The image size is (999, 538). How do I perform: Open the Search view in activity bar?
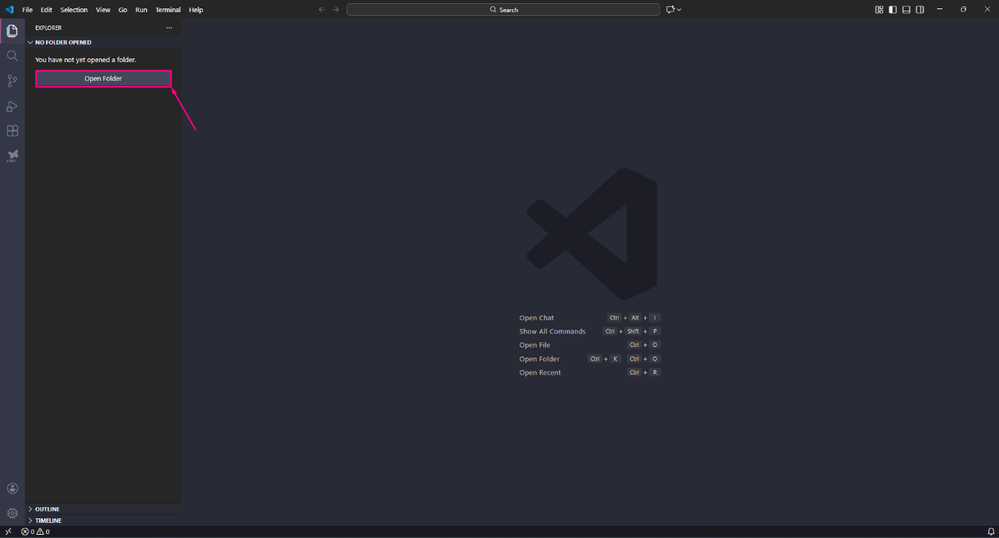12,56
